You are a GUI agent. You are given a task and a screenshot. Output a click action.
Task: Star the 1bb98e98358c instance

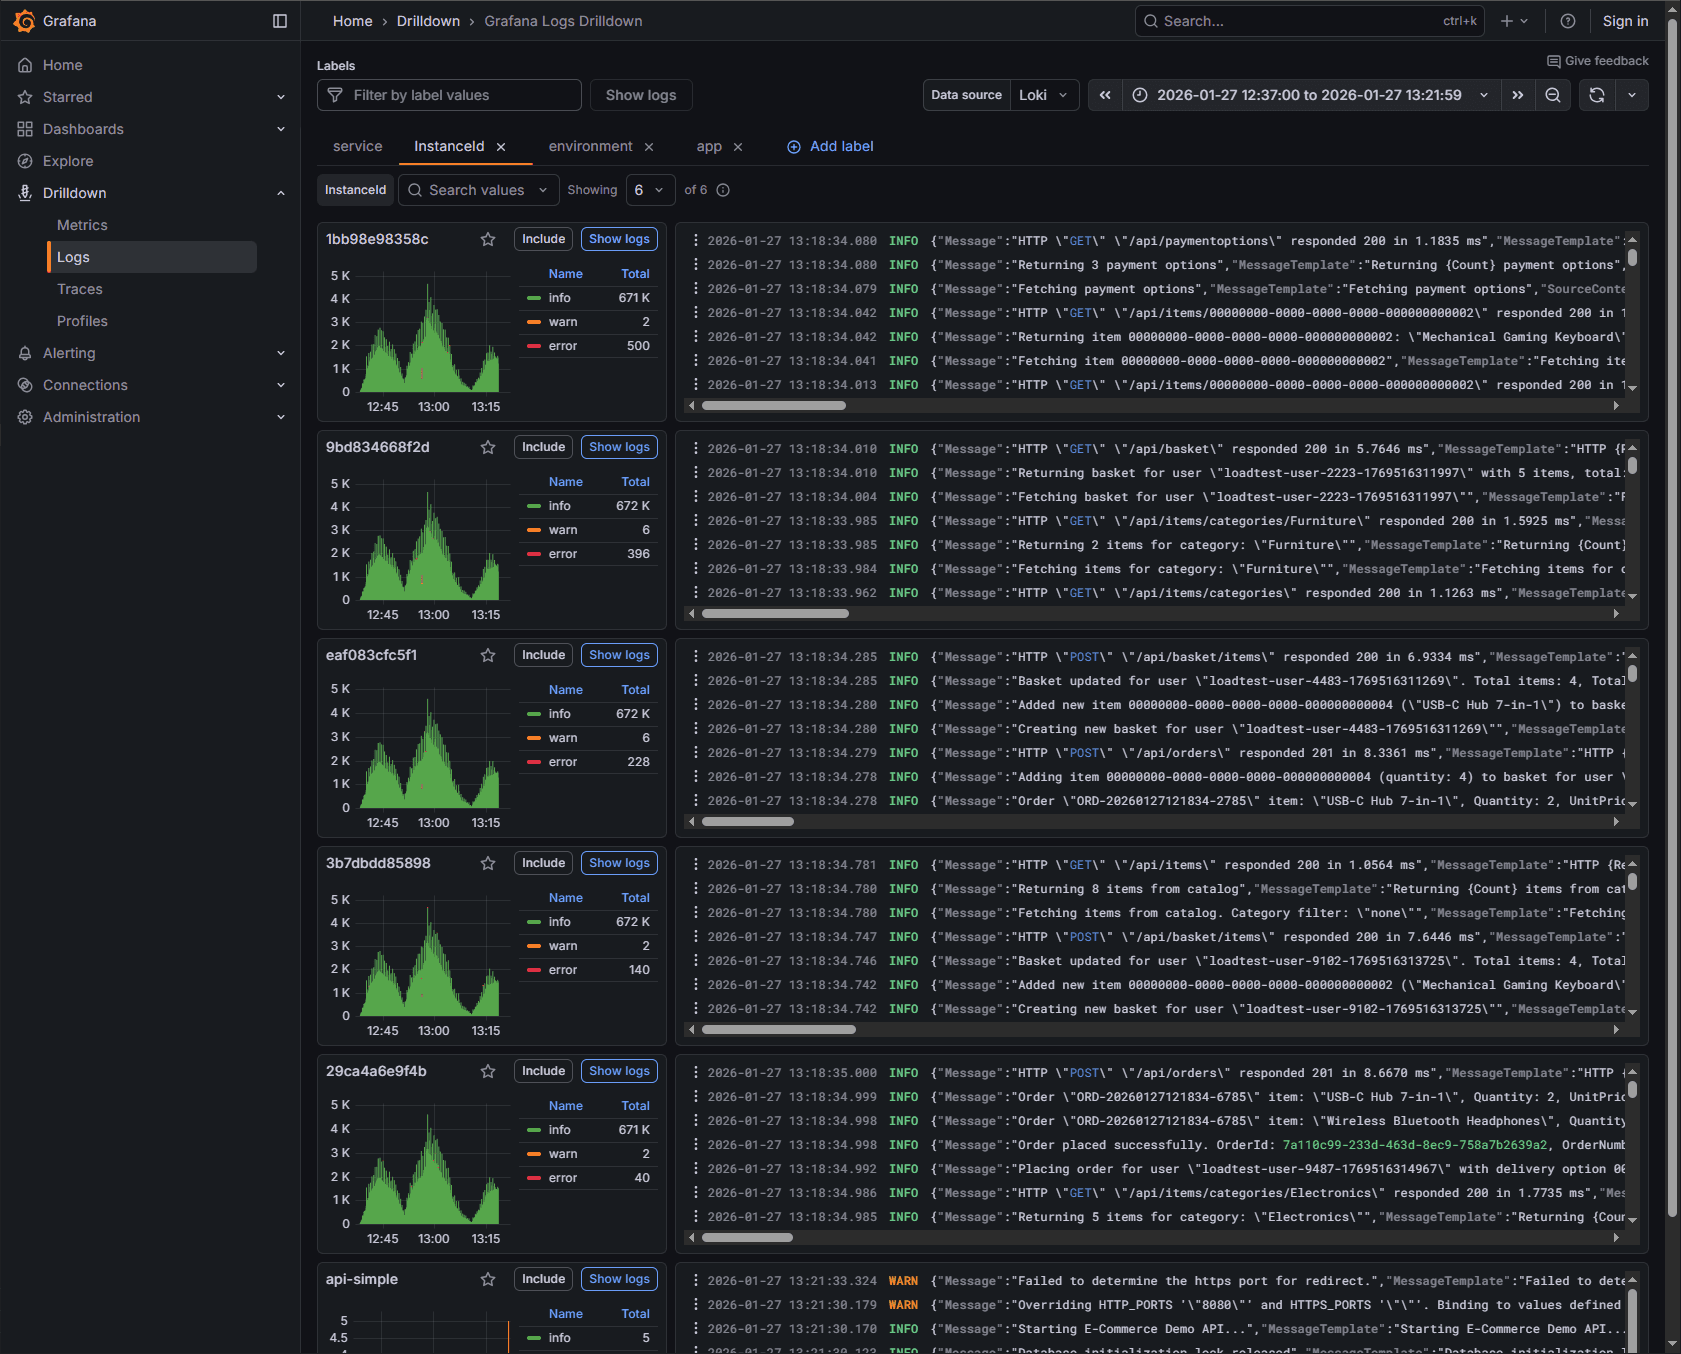487,239
